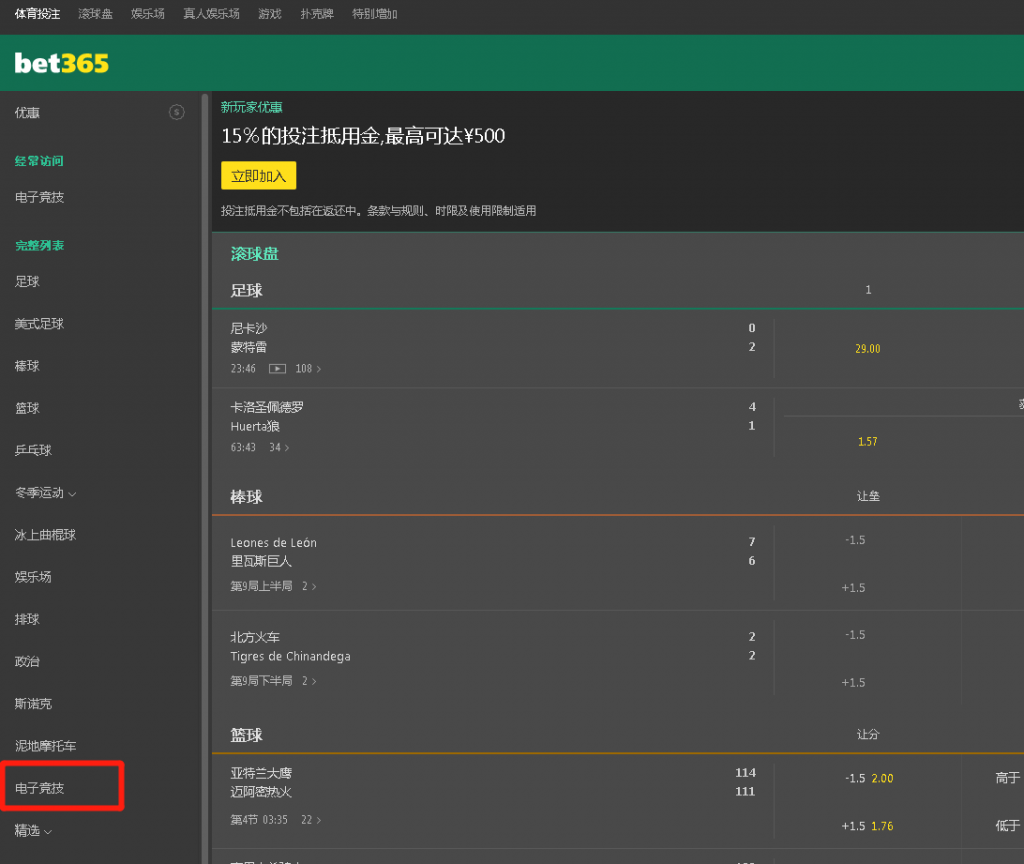Click the coin/dollar icon beside 优惠

coord(177,112)
